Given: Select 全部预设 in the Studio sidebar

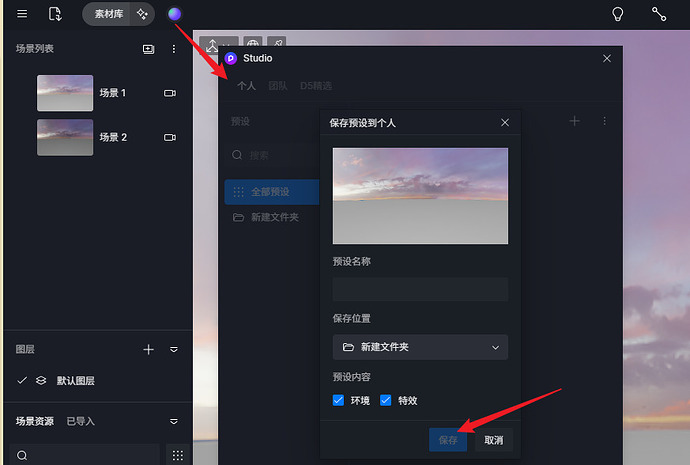Looking at the screenshot, I should point(272,192).
